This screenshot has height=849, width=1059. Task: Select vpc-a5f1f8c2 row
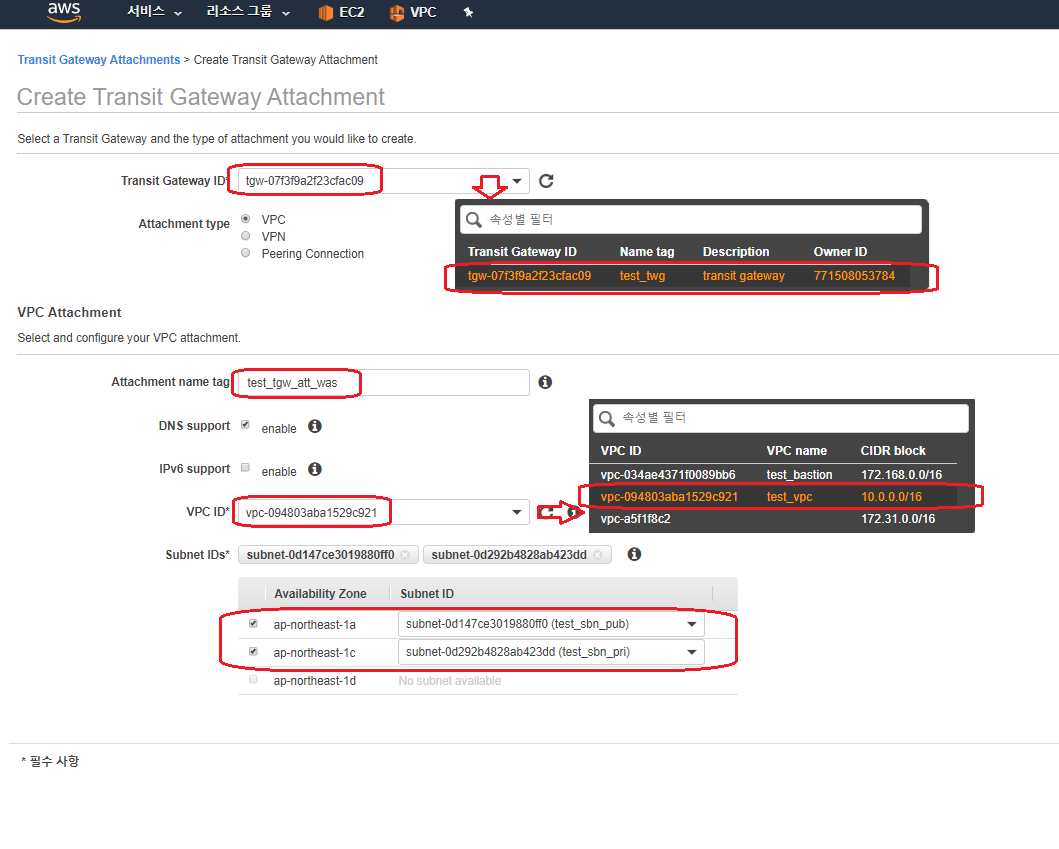(773, 519)
